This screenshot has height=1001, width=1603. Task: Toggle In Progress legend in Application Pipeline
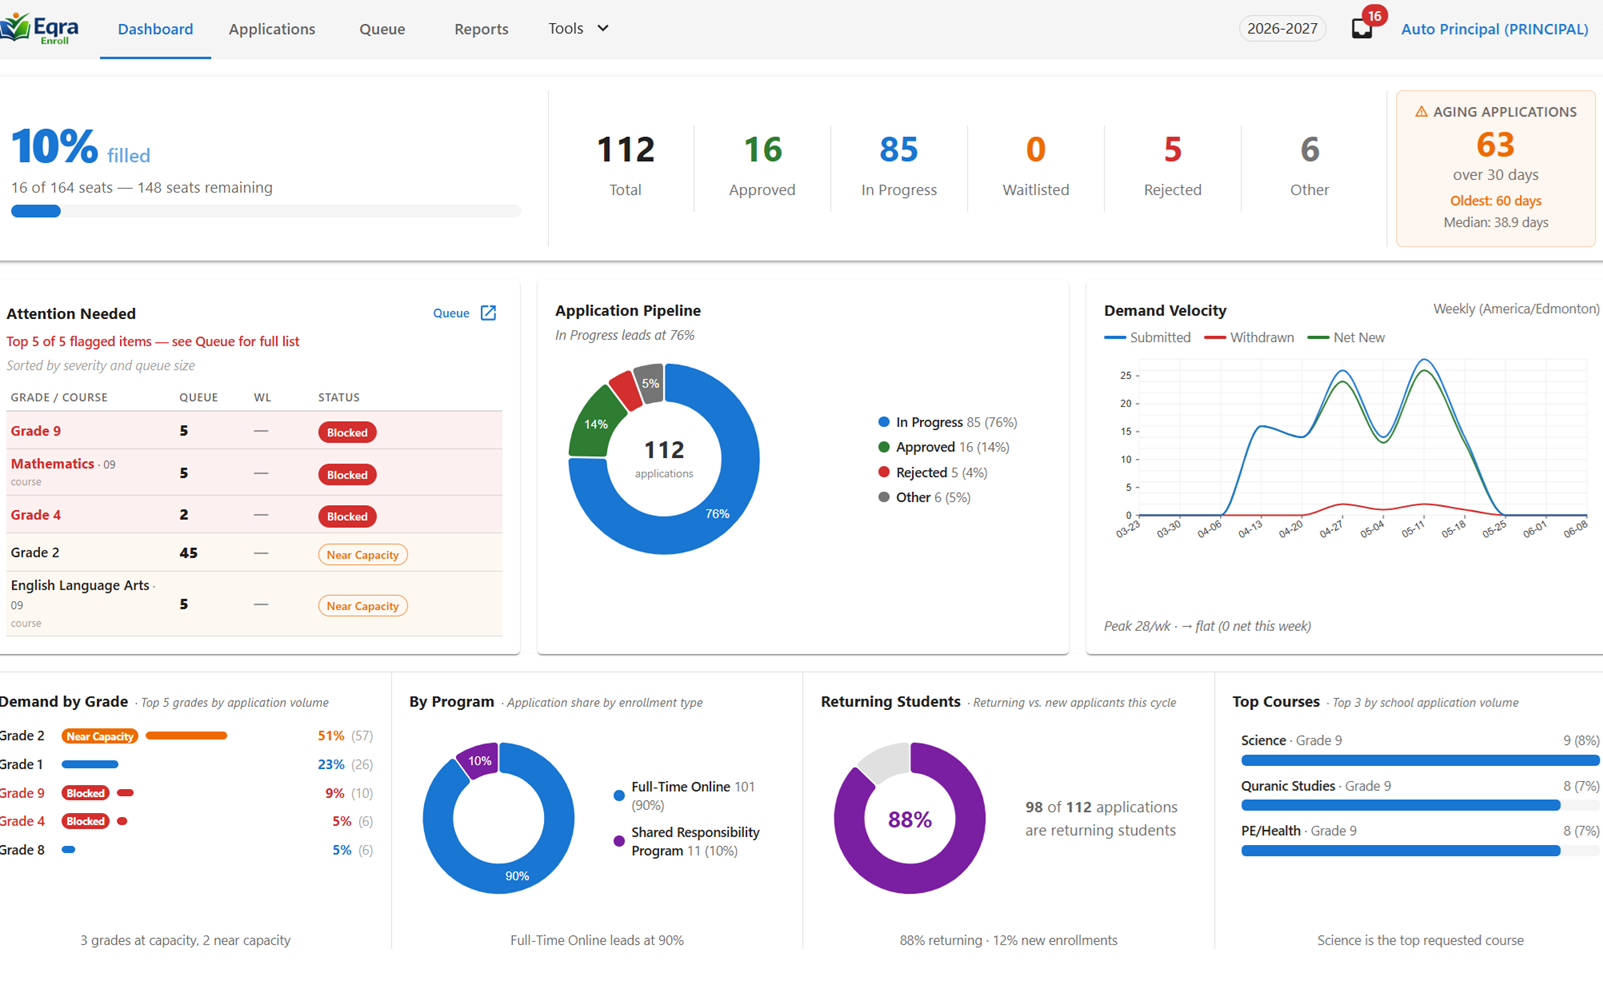[947, 422]
